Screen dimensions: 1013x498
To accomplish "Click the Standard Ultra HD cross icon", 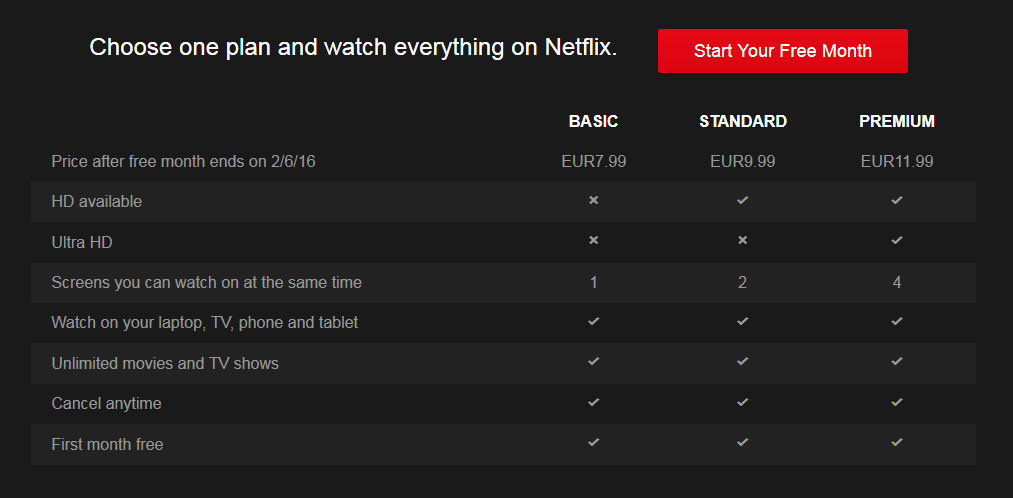I will [742, 241].
